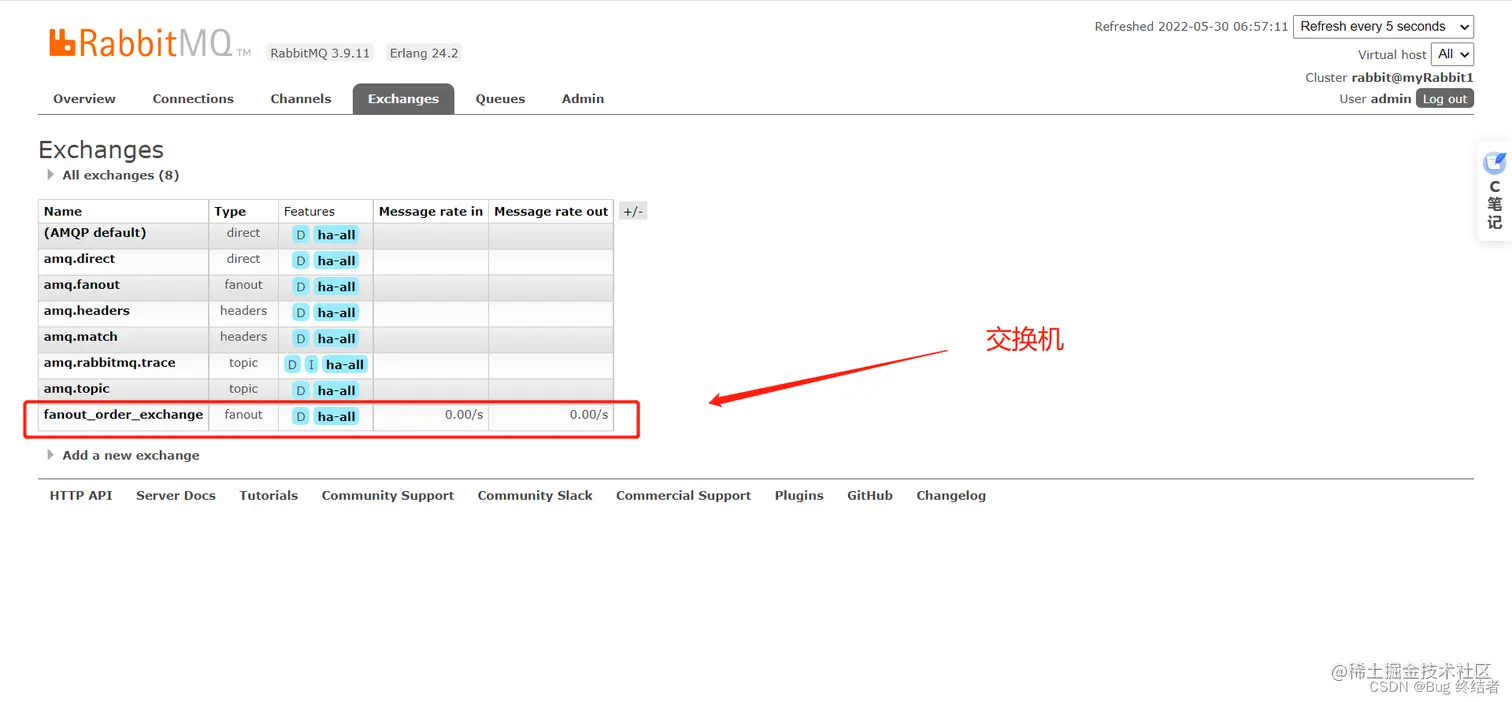
Task: Open the Virtual host dropdown
Action: 1452,54
